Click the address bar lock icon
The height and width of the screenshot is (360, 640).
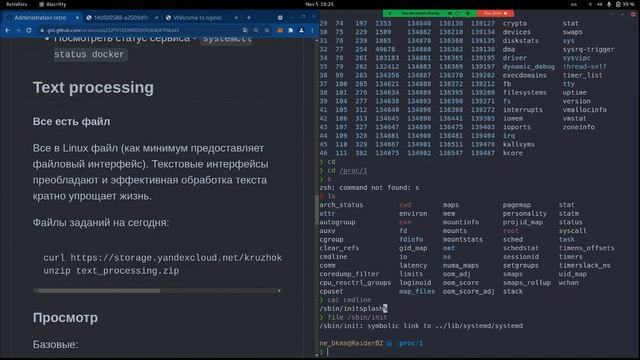click(x=42, y=30)
